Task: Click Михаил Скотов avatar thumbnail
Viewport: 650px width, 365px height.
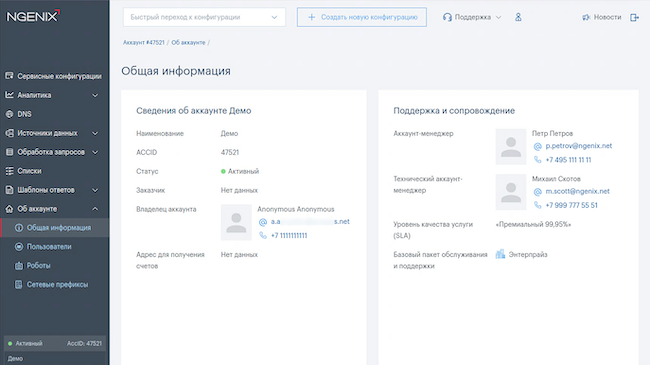Action: (x=511, y=192)
